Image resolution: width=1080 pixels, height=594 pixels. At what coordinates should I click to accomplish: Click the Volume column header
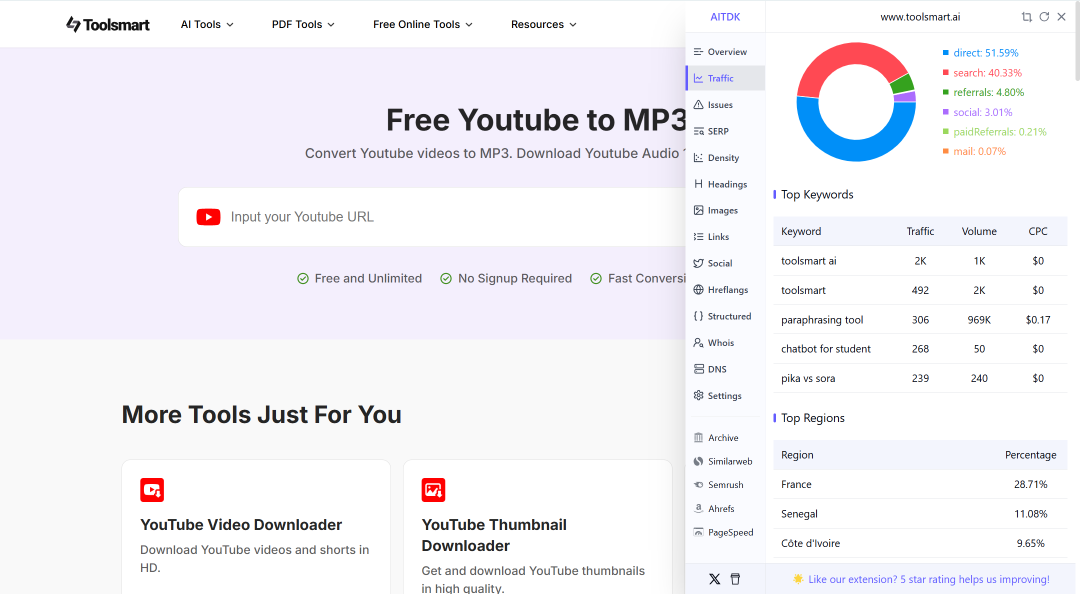979,232
